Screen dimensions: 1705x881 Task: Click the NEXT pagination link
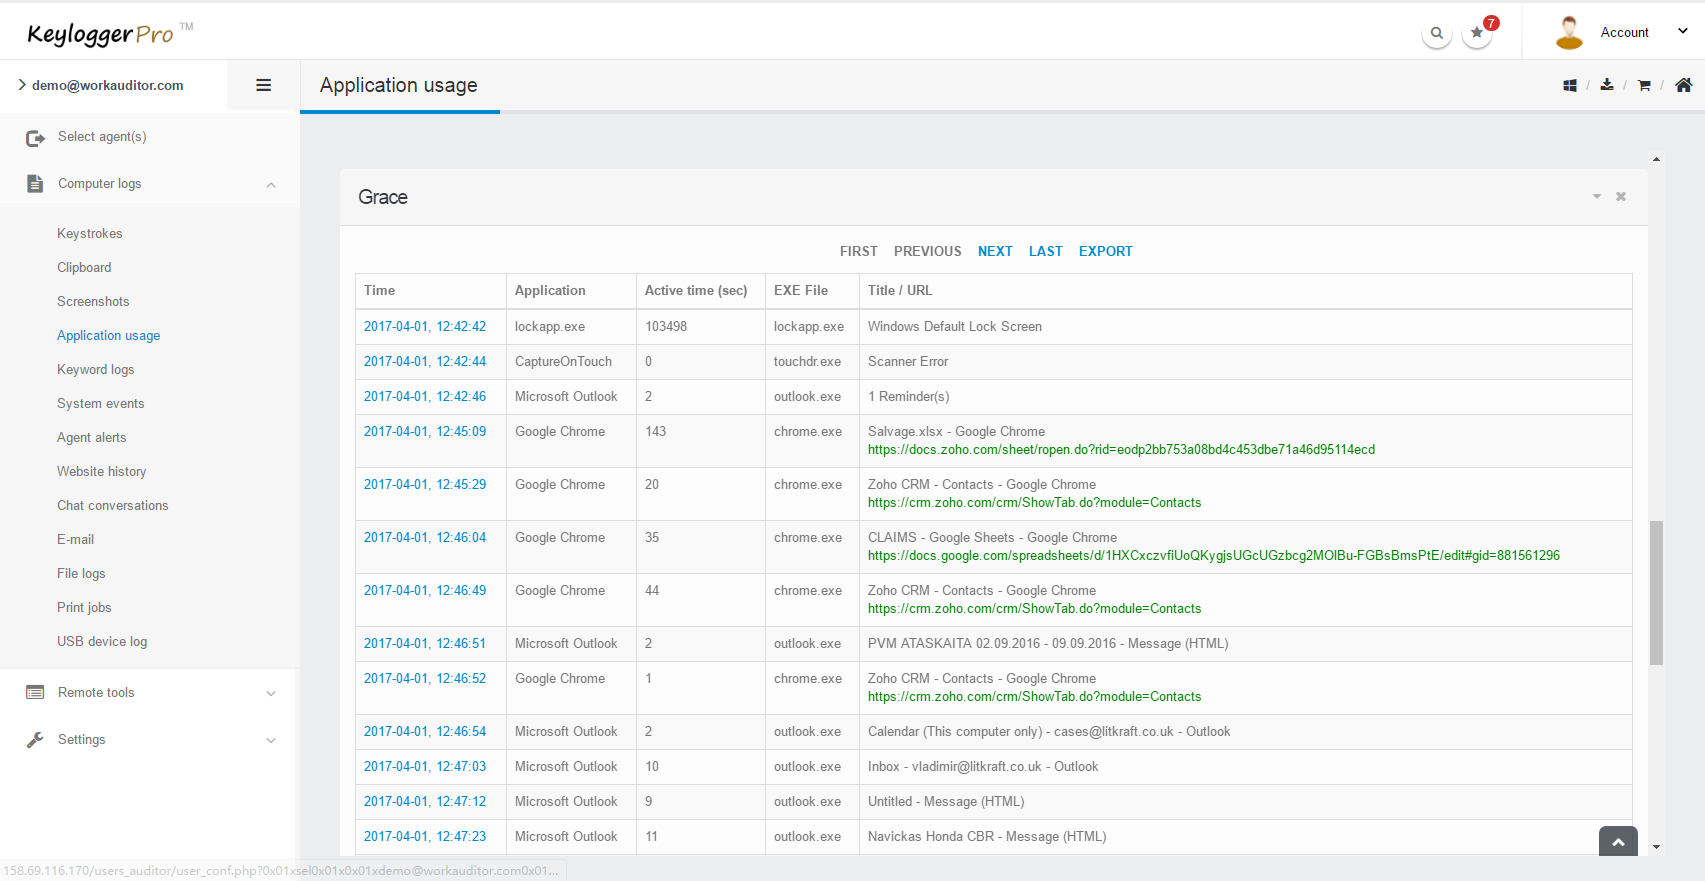[x=995, y=251]
